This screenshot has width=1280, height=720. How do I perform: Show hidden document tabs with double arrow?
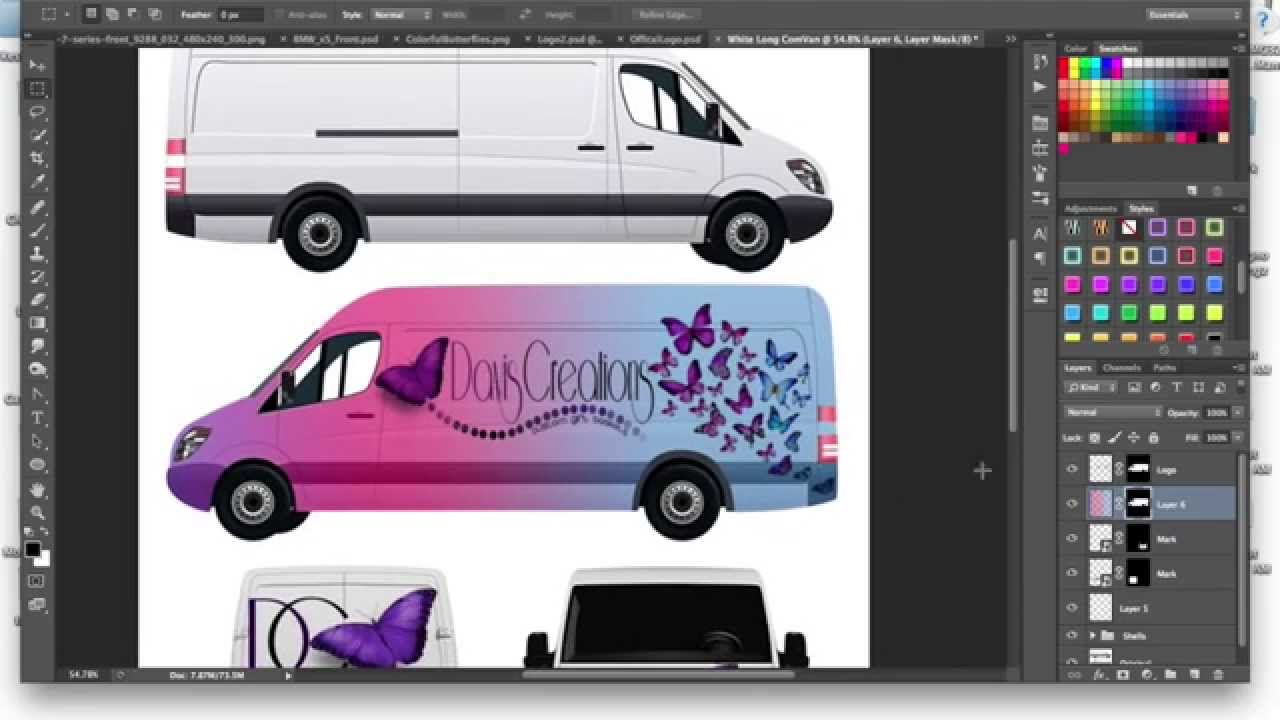click(x=1010, y=39)
